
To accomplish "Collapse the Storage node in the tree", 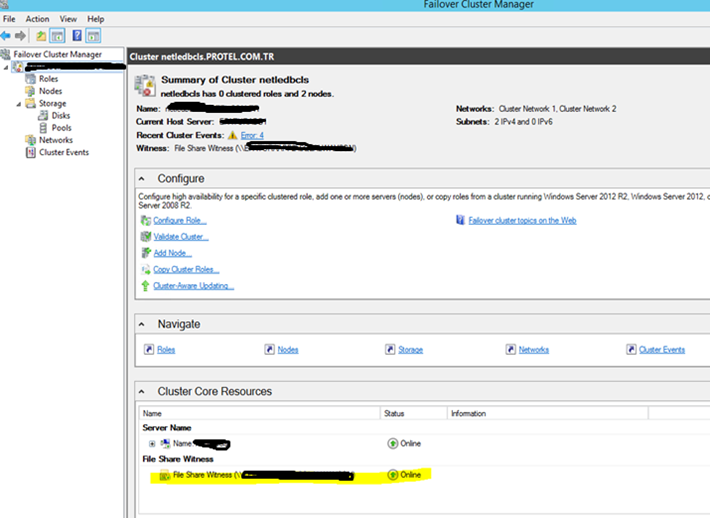I will [x=17, y=103].
